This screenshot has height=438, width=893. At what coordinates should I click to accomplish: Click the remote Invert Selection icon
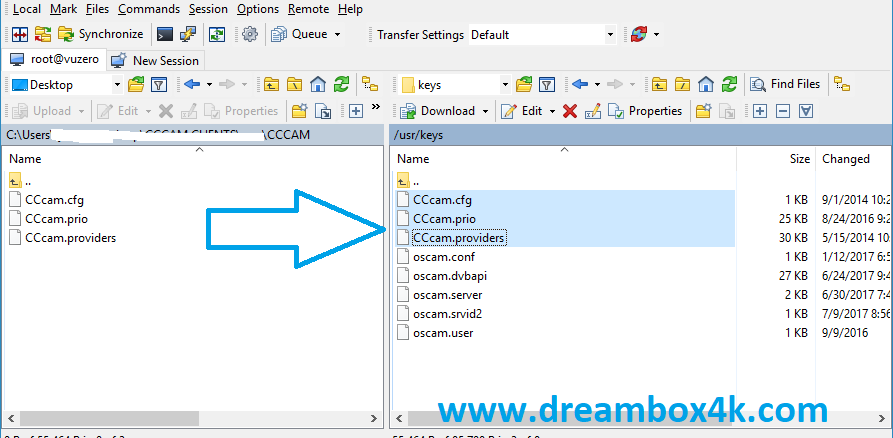(x=806, y=111)
